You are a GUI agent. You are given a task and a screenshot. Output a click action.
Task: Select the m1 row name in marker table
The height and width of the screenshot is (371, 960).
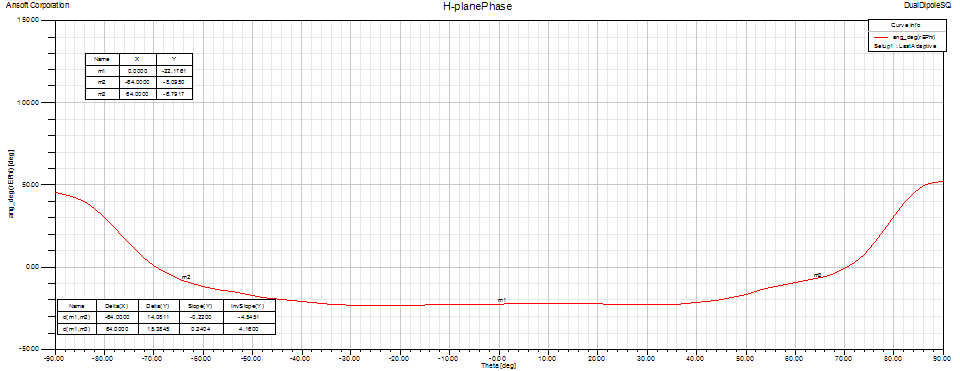click(x=102, y=71)
